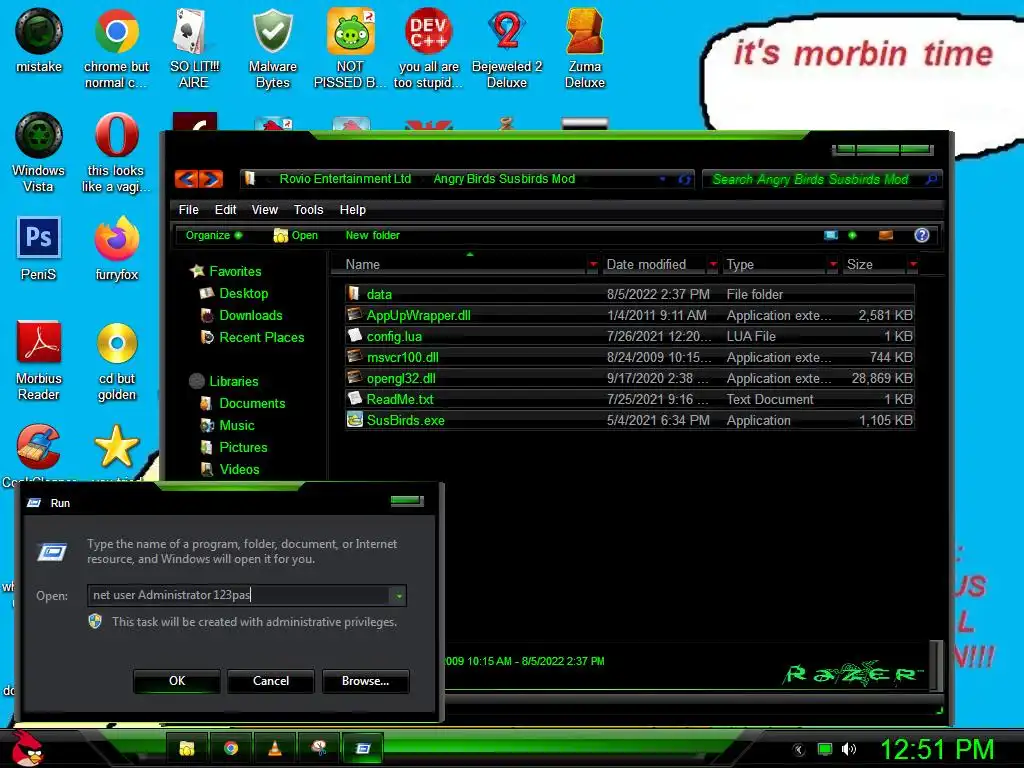Click Search Angry Birds Susbirds Mod box
Screen dimensions: 1024x768
pyautogui.click(x=822, y=179)
